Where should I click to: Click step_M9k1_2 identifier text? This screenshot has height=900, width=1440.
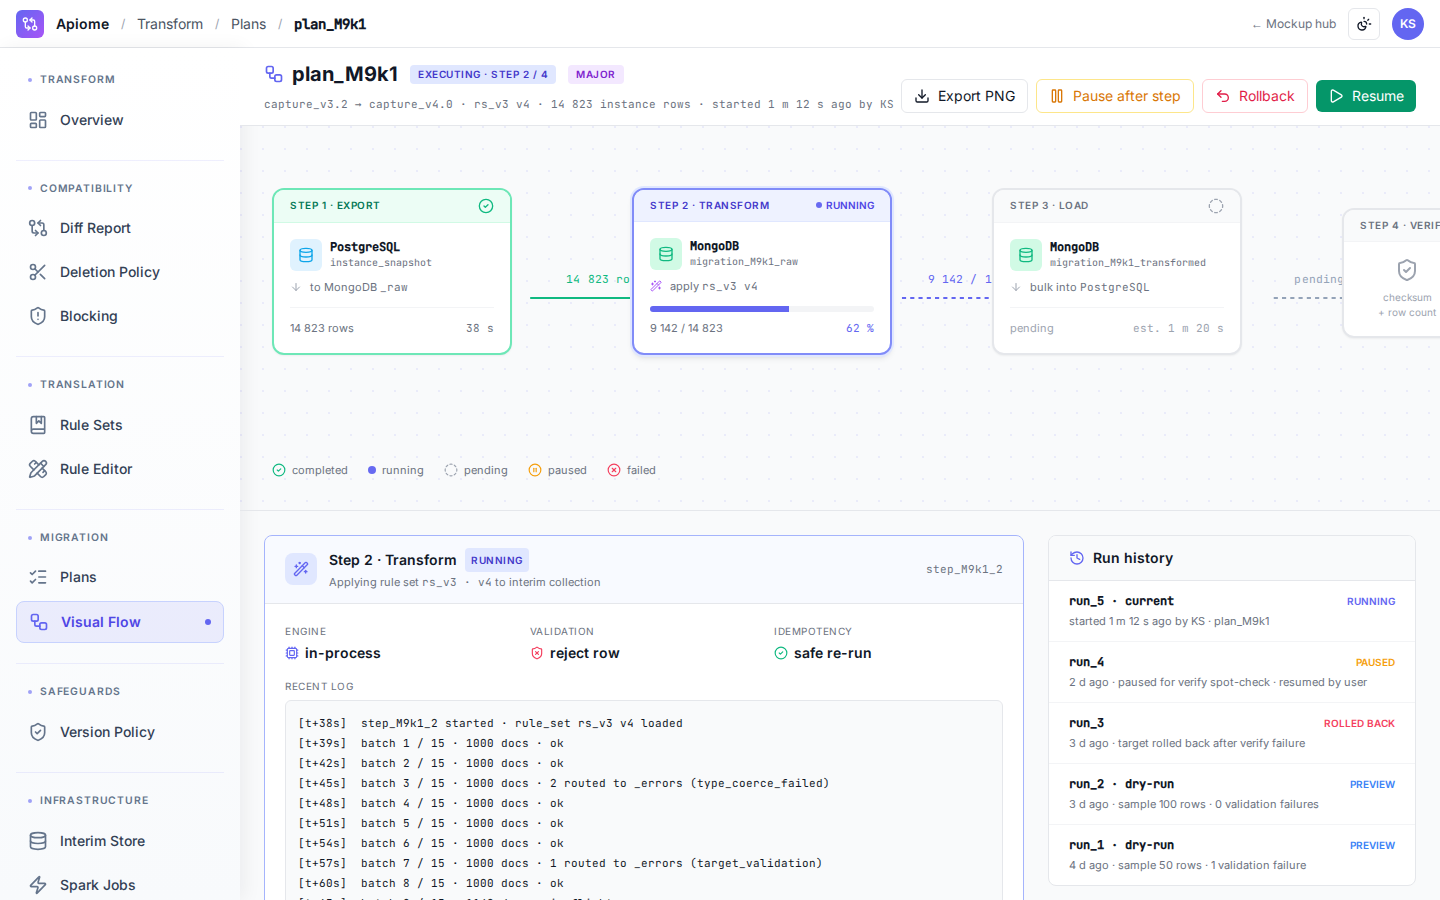(964, 569)
